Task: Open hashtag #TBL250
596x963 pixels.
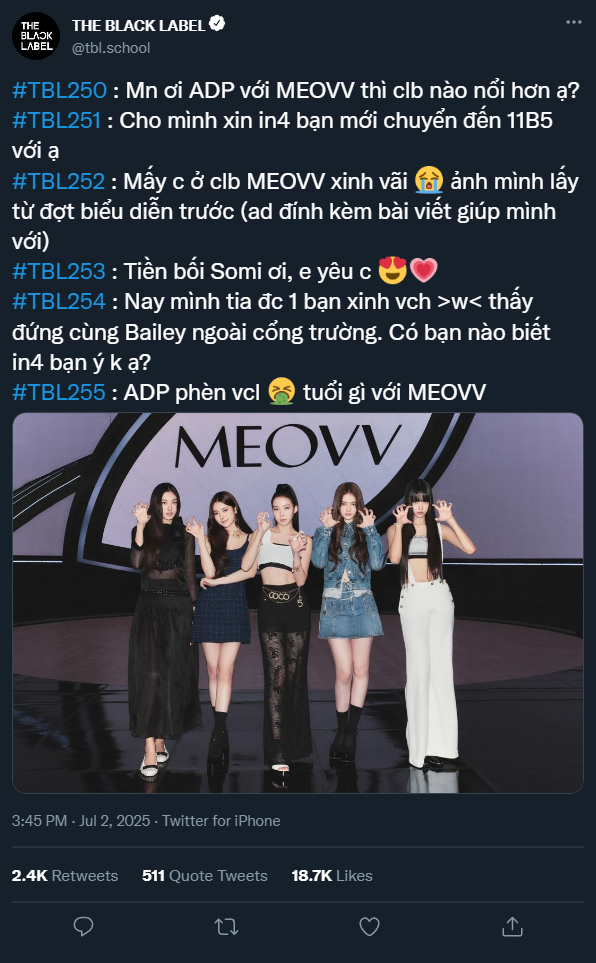Action: click(x=60, y=90)
